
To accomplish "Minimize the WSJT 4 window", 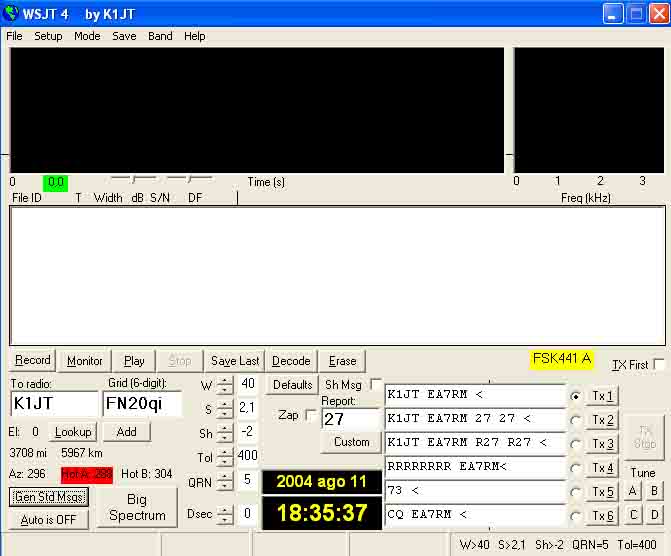I will point(612,14).
